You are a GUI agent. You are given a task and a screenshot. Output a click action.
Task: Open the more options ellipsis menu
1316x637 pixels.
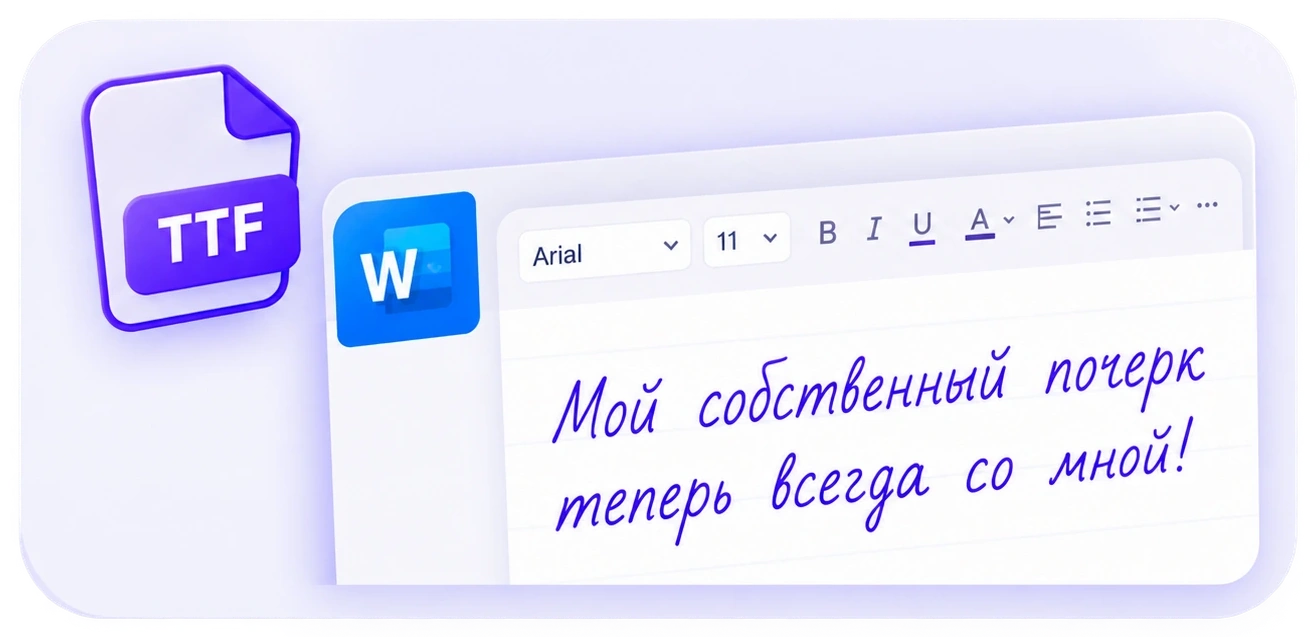pyautogui.click(x=1207, y=205)
